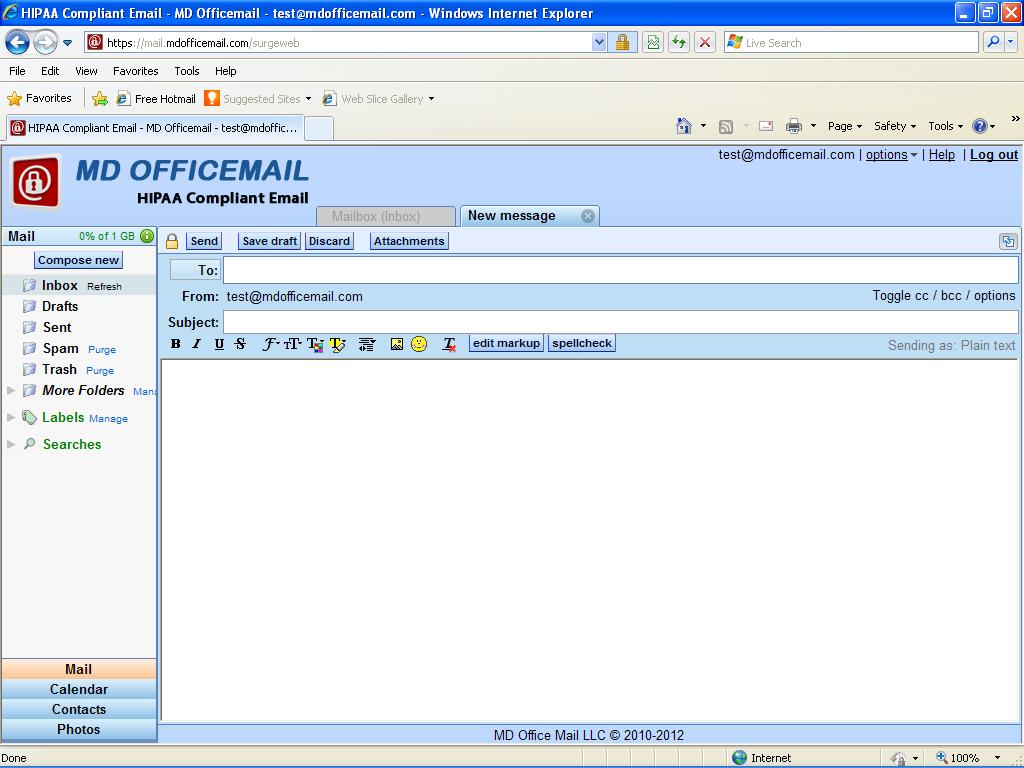The image size is (1024, 768).
Task: Toggle cc / bcc / options fields
Action: 943,296
